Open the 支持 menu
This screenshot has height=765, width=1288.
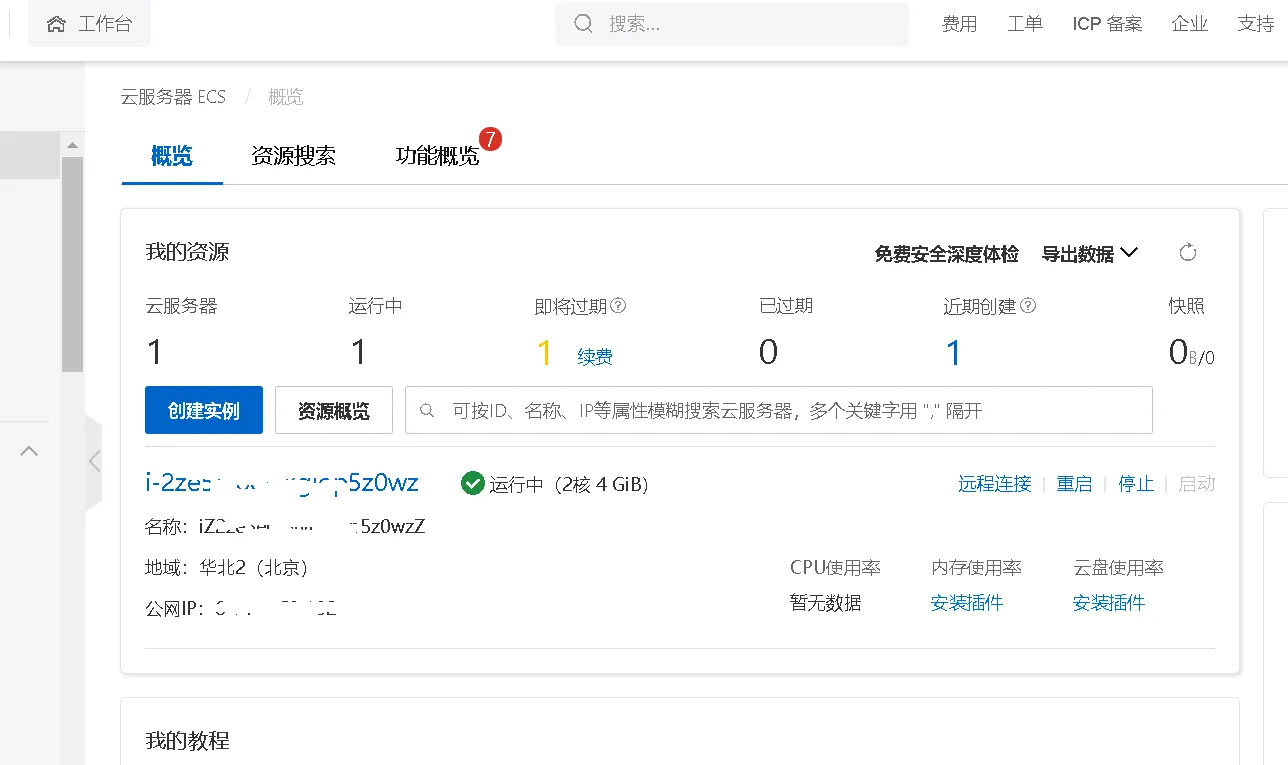click(1256, 24)
